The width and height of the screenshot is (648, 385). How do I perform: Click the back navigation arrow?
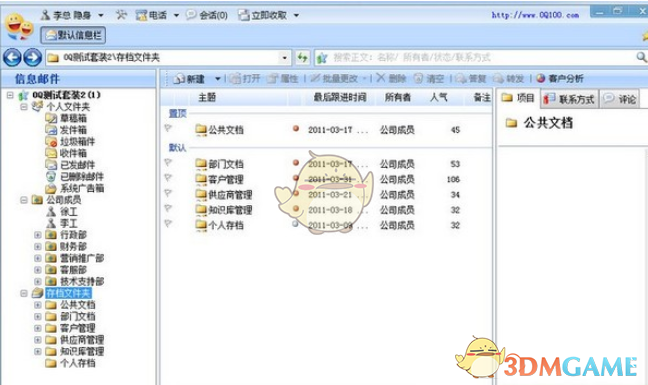[x=12, y=57]
